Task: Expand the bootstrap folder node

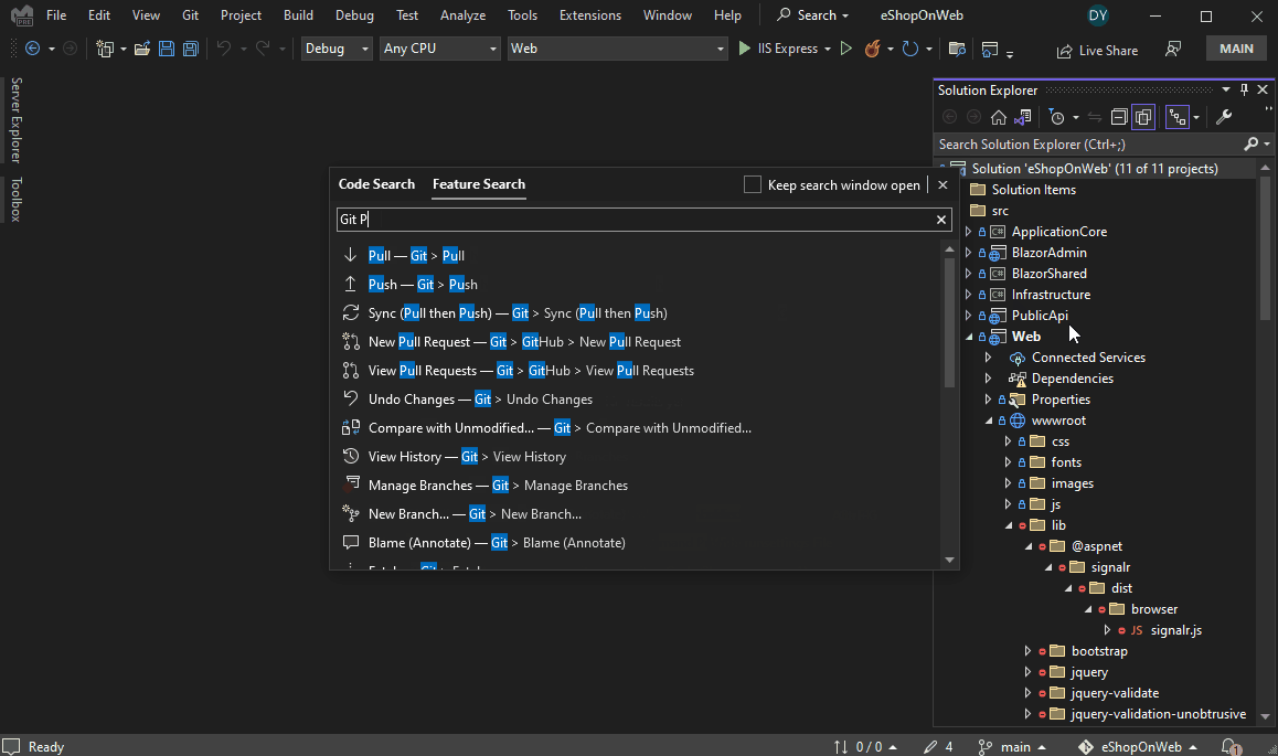Action: [x=1028, y=651]
